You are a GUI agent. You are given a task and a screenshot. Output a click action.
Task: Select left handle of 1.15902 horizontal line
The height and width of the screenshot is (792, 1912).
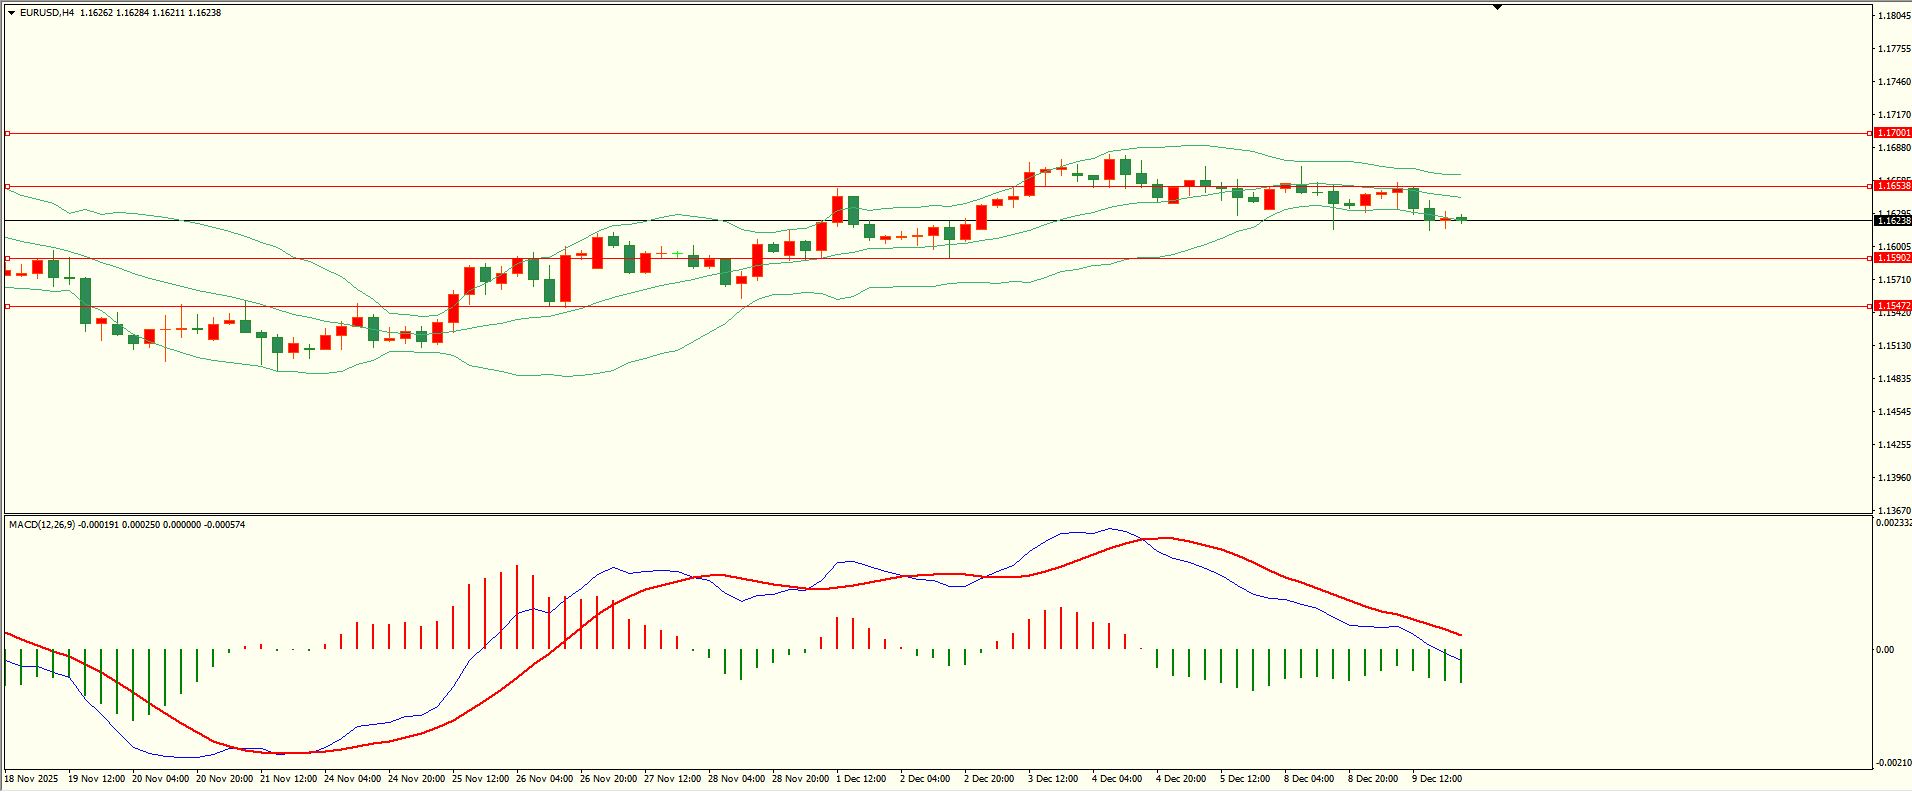8,258
